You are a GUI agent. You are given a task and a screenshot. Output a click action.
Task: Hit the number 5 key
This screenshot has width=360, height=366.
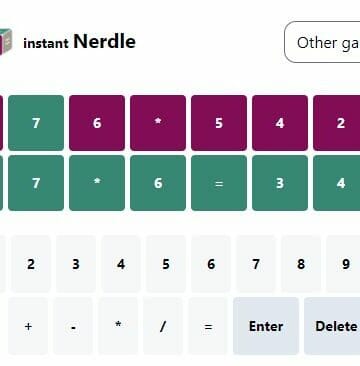(166, 264)
